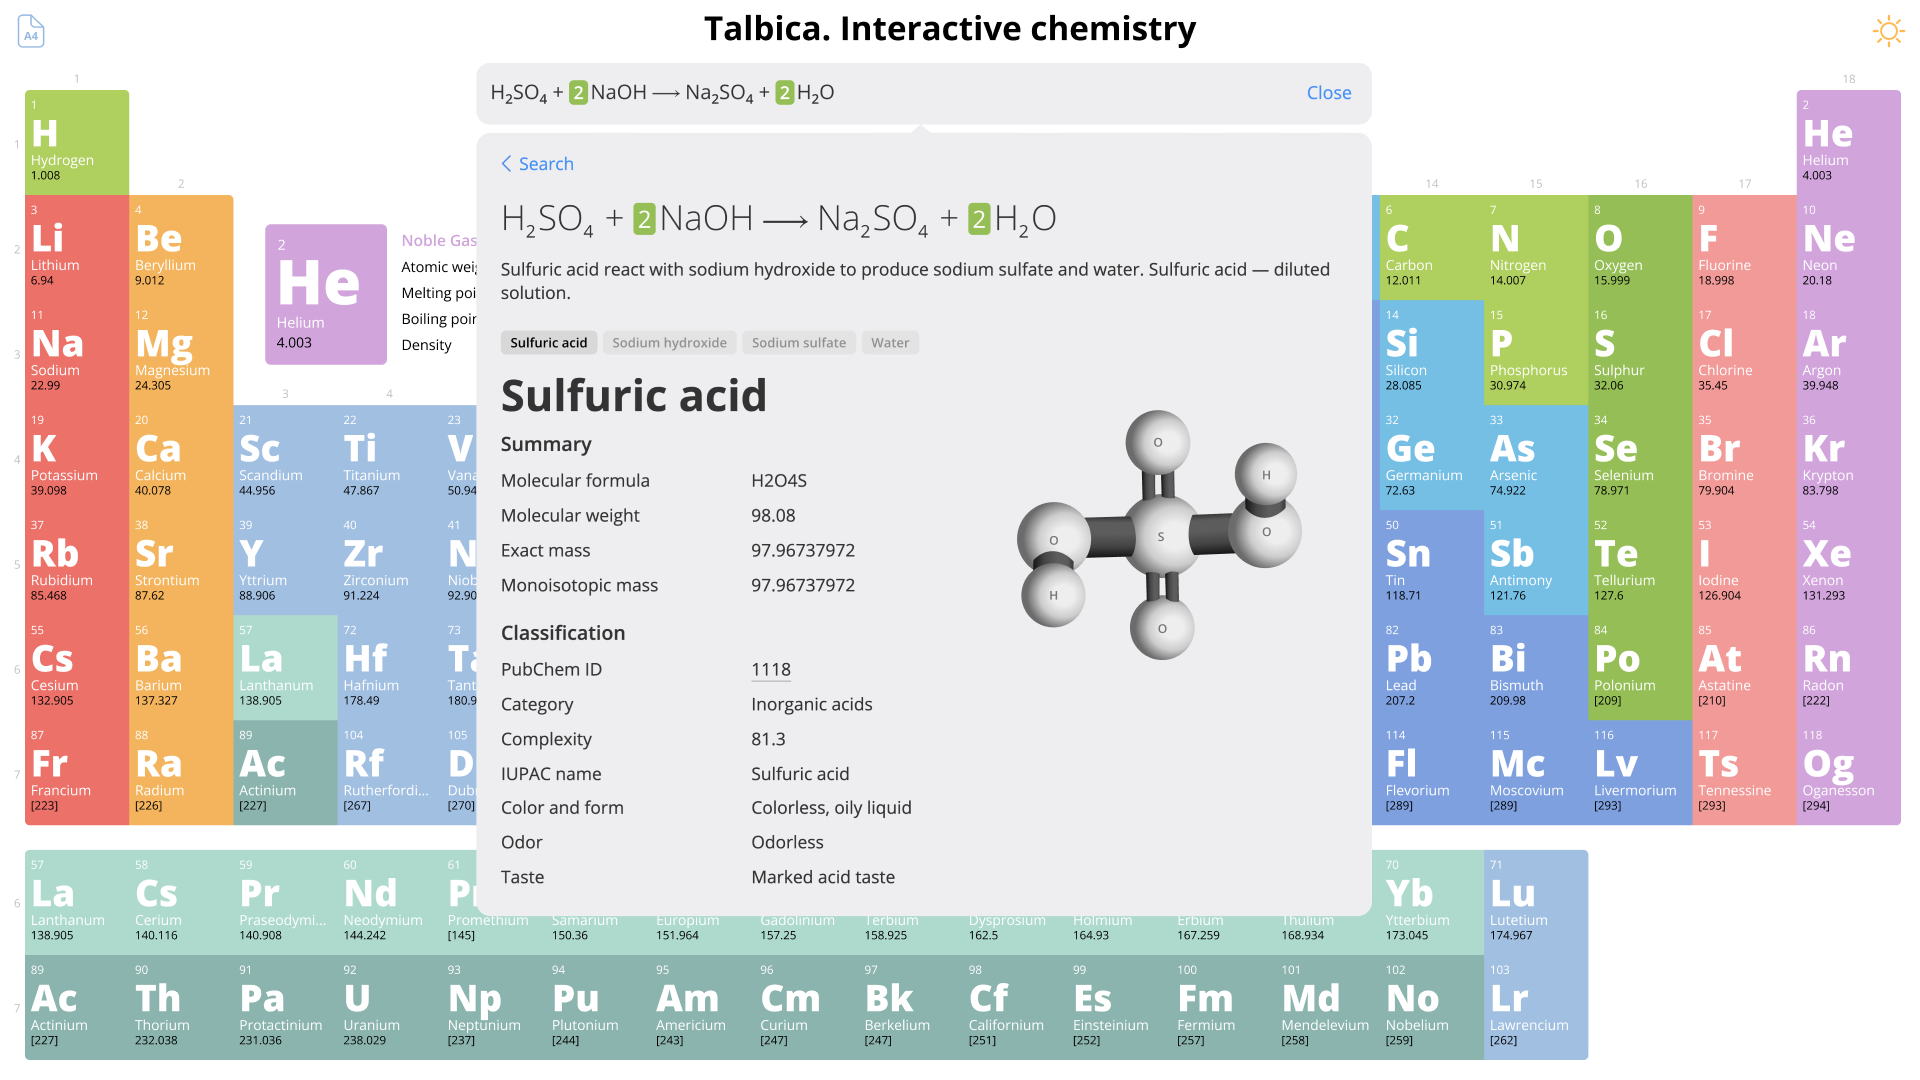Select the Lutetium element tile
Image resolution: width=1920 pixels, height=1080 pixels.
coord(1535,902)
